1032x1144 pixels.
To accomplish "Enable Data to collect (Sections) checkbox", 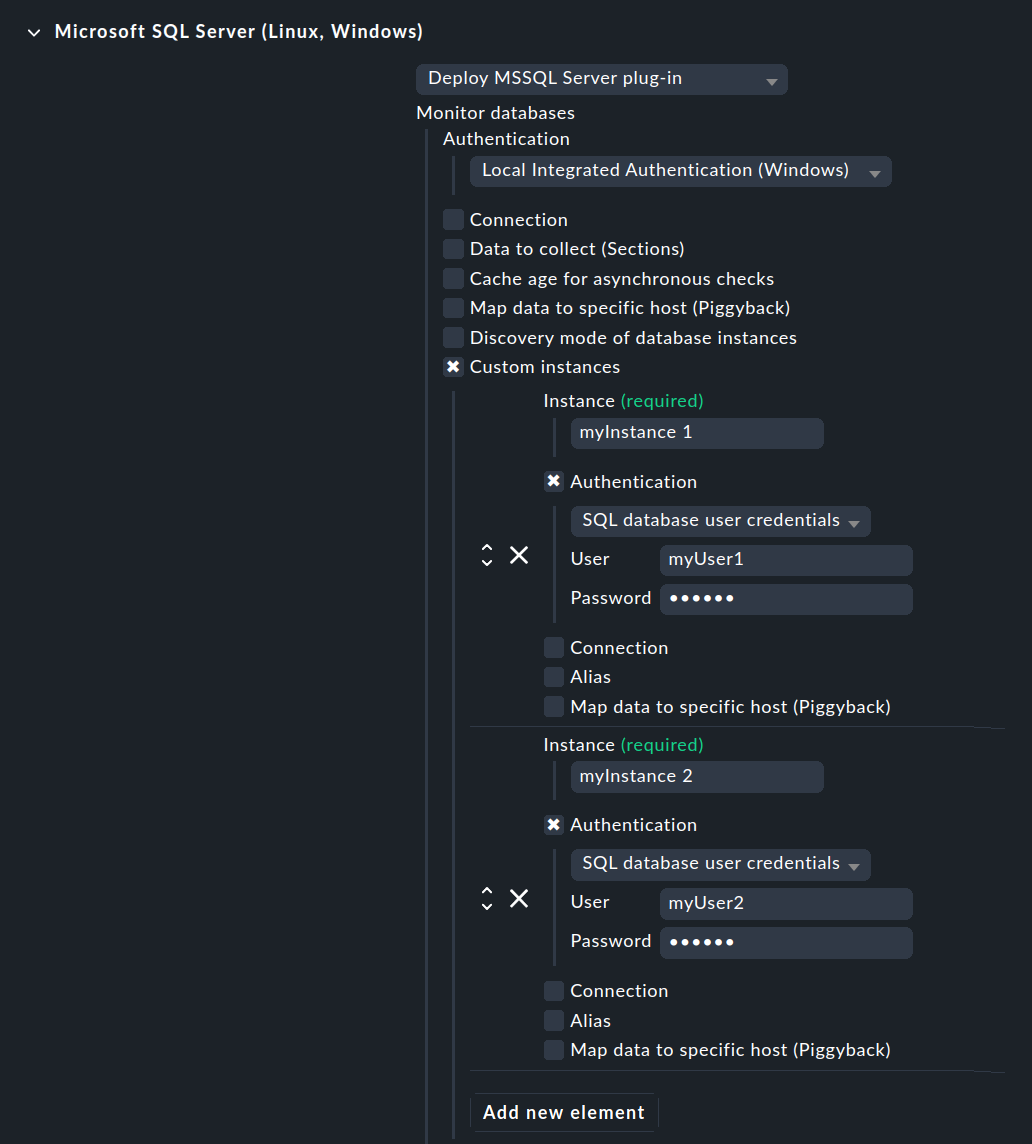I will click(x=453, y=249).
